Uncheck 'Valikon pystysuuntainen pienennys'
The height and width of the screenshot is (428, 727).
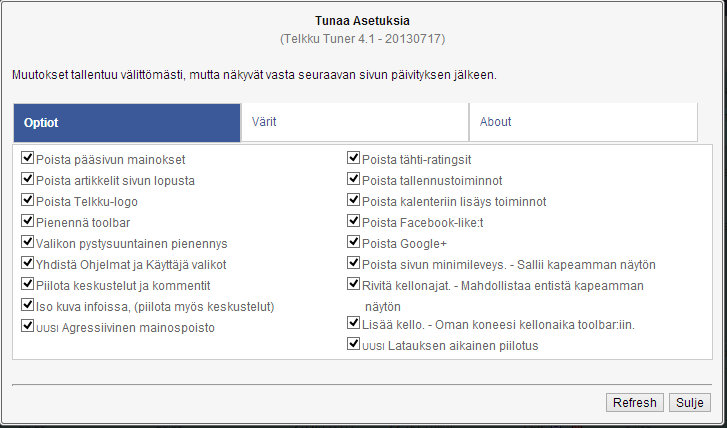click(x=27, y=242)
